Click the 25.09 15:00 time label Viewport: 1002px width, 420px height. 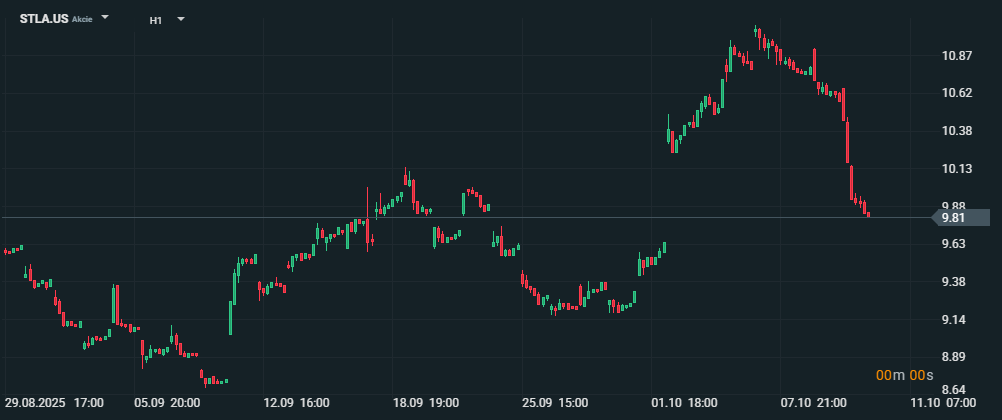[555, 403]
